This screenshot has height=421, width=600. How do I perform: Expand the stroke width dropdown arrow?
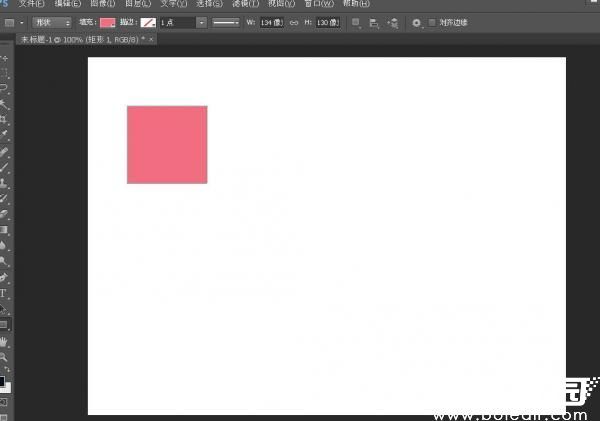(x=202, y=22)
